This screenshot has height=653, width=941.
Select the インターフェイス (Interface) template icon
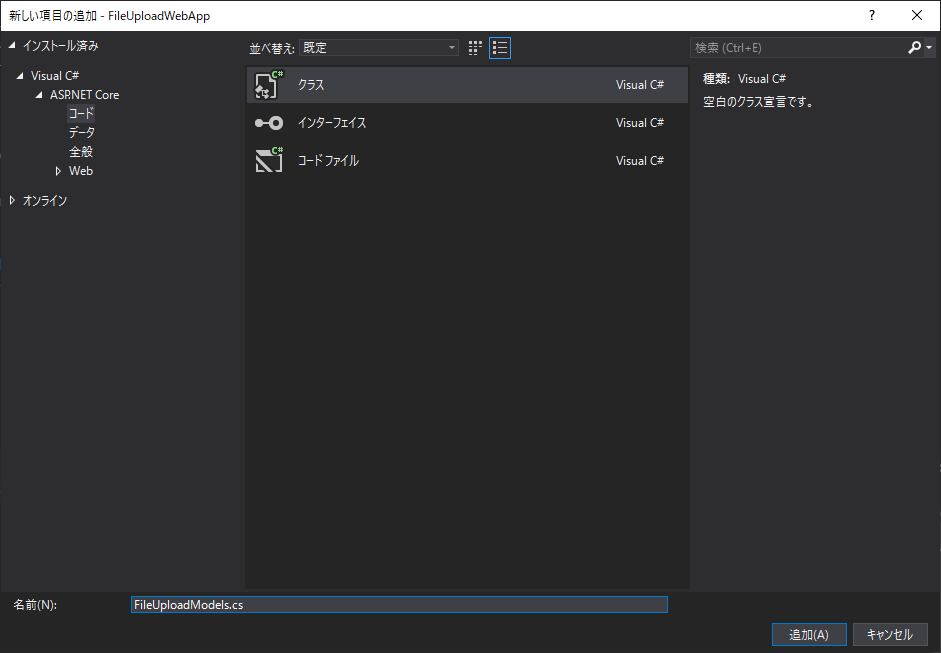click(268, 123)
